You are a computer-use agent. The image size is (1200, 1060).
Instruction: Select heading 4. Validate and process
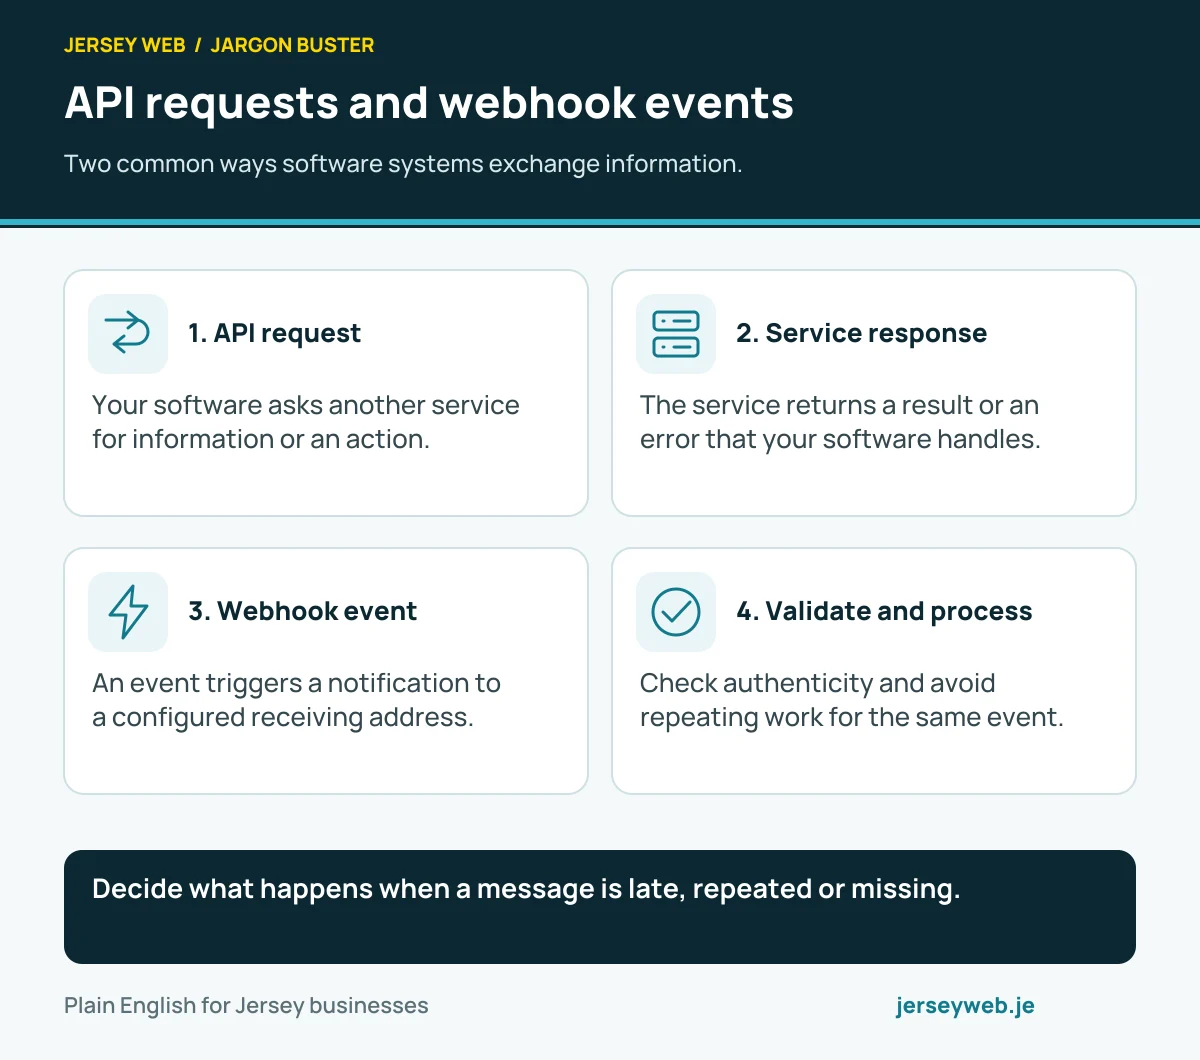(884, 611)
